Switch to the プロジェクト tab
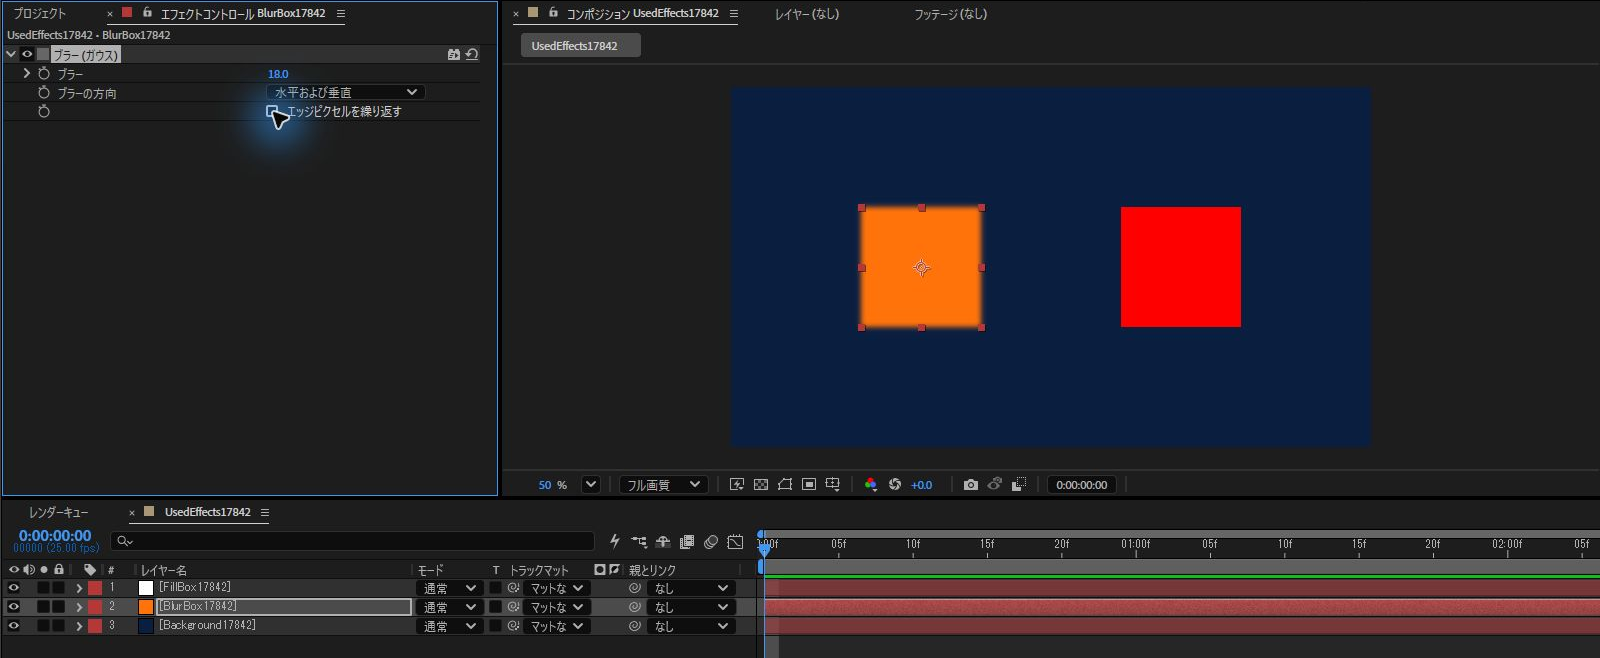The image size is (1600, 658). point(40,14)
